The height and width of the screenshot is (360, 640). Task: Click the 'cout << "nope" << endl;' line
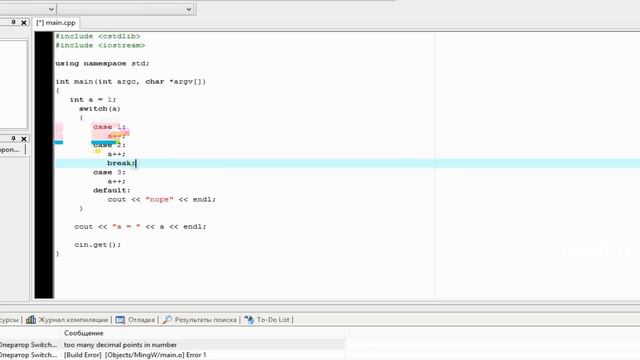coord(162,200)
